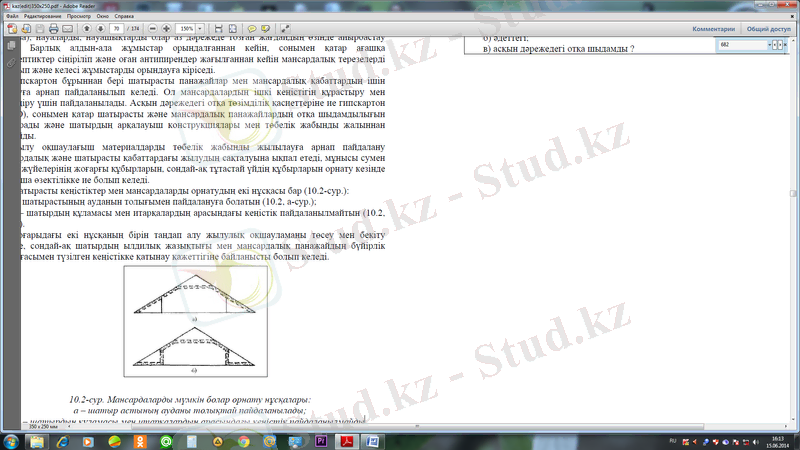This screenshot has height=450, width=800.
Task: Click the Send by email envelope icon
Action: tap(67, 29)
